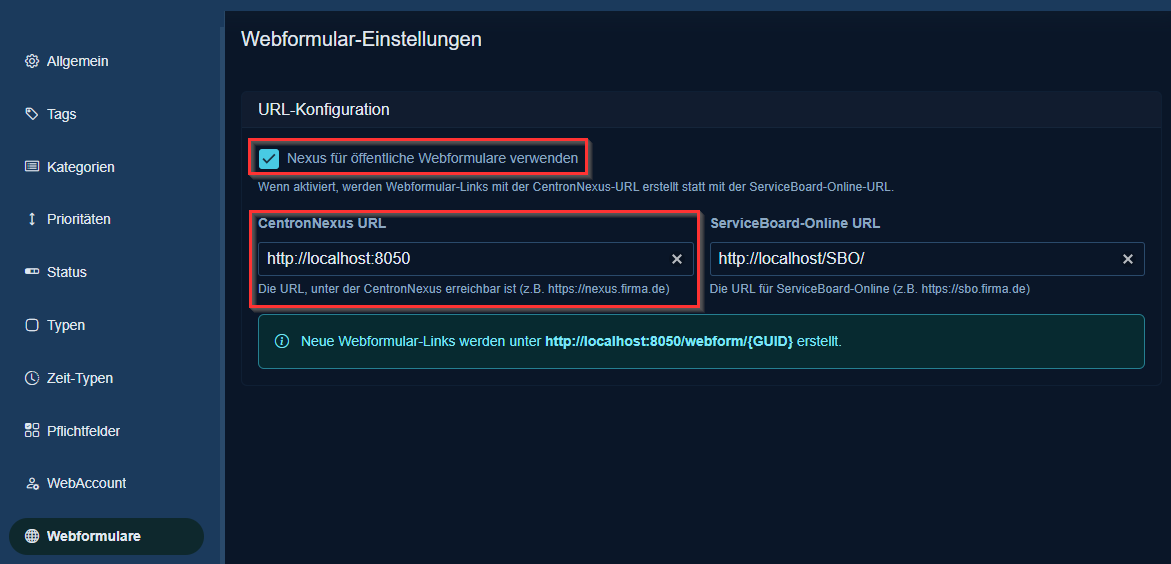Open Zeit-Typen settings
This screenshot has height=564, width=1171.
tap(106, 378)
